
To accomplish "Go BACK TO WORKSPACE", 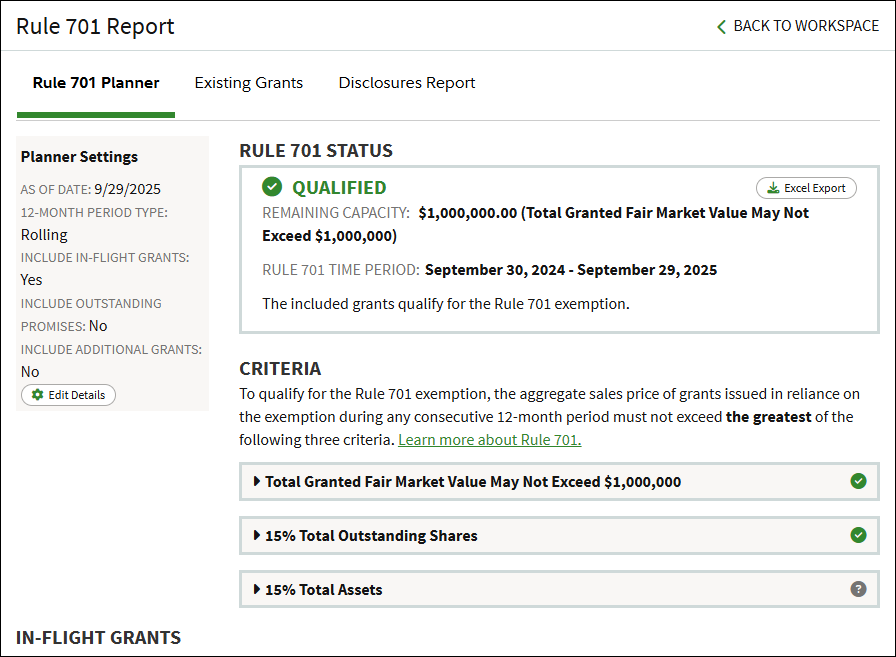I will click(x=798, y=26).
